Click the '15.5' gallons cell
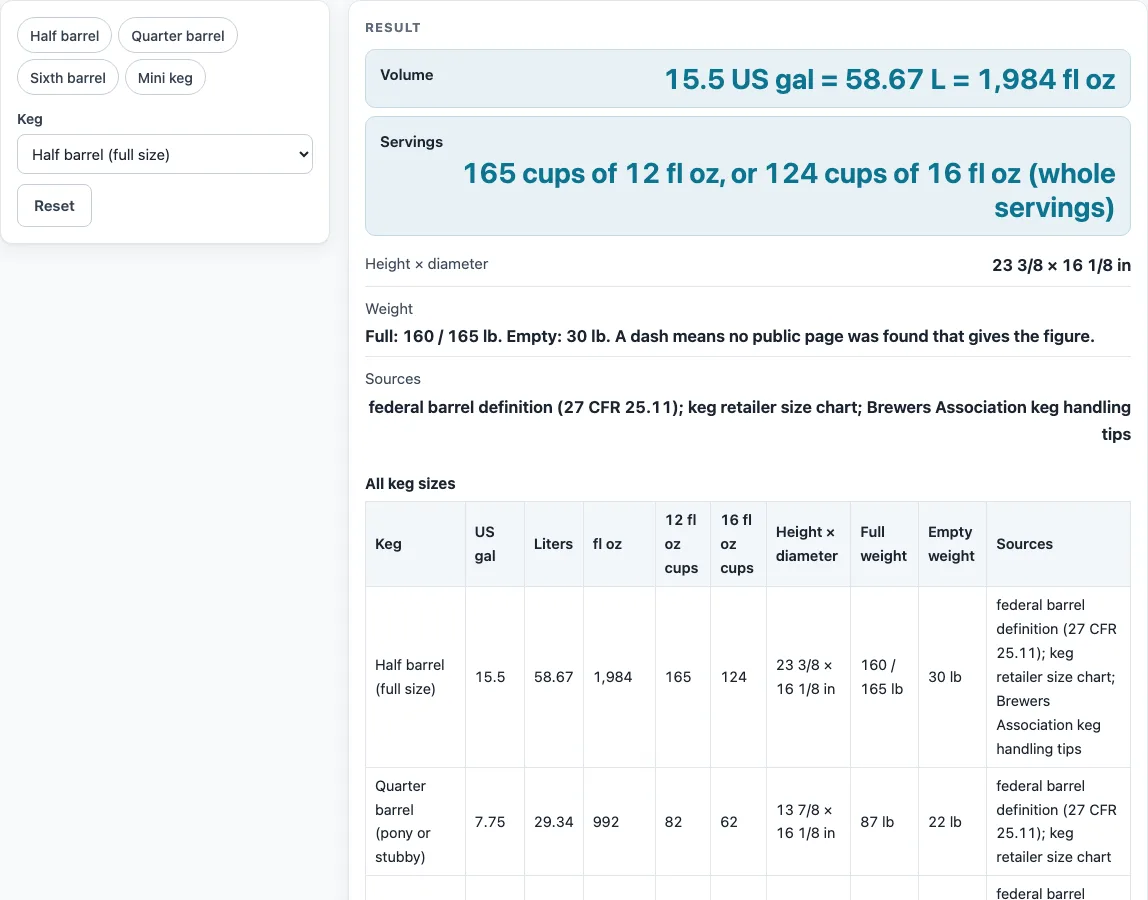 [494, 677]
